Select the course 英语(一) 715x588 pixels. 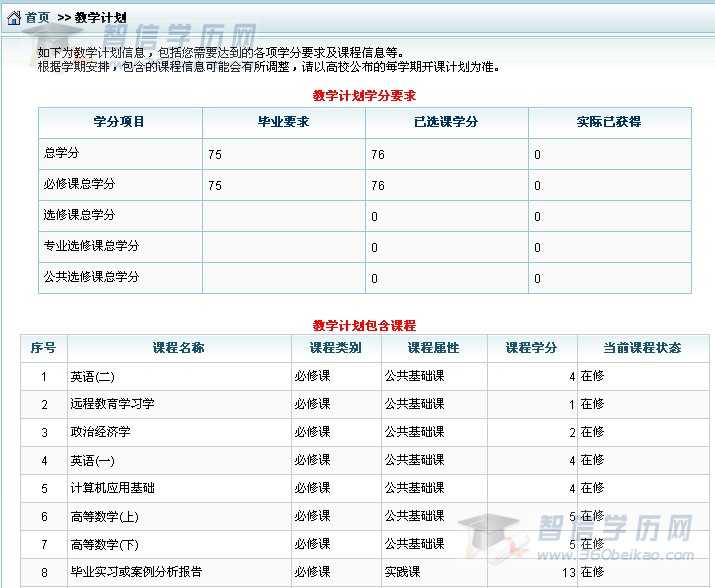coord(93,461)
